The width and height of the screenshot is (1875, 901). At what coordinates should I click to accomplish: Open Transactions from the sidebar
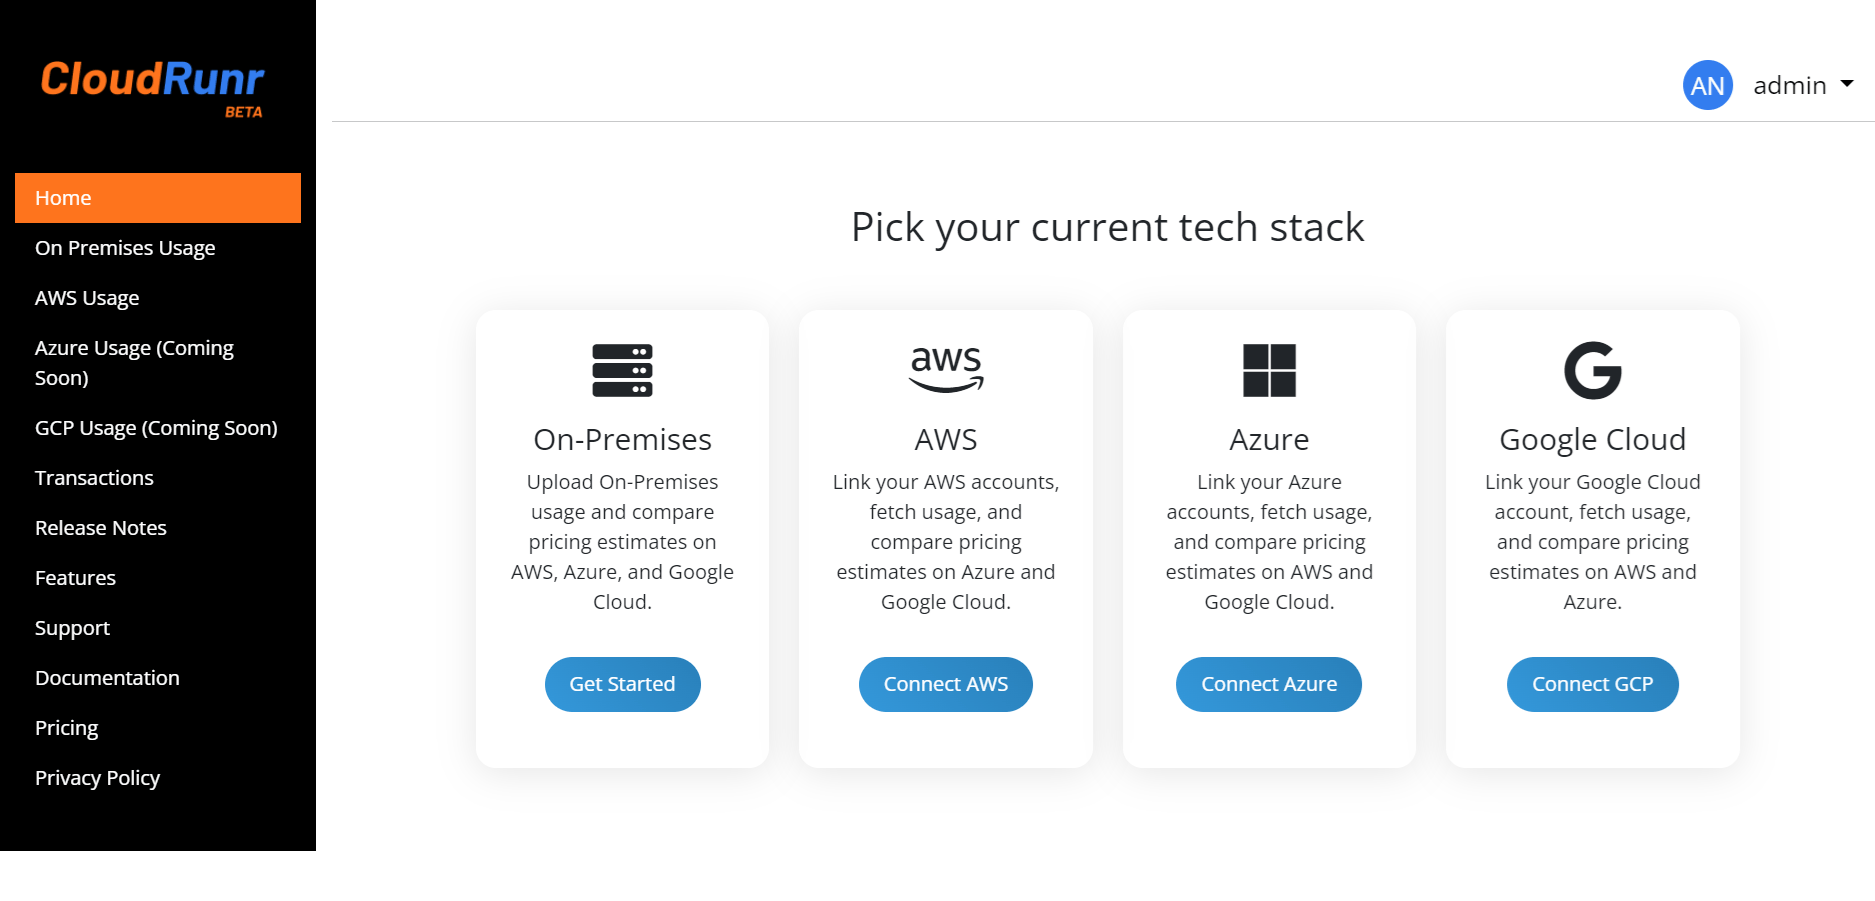(x=94, y=478)
